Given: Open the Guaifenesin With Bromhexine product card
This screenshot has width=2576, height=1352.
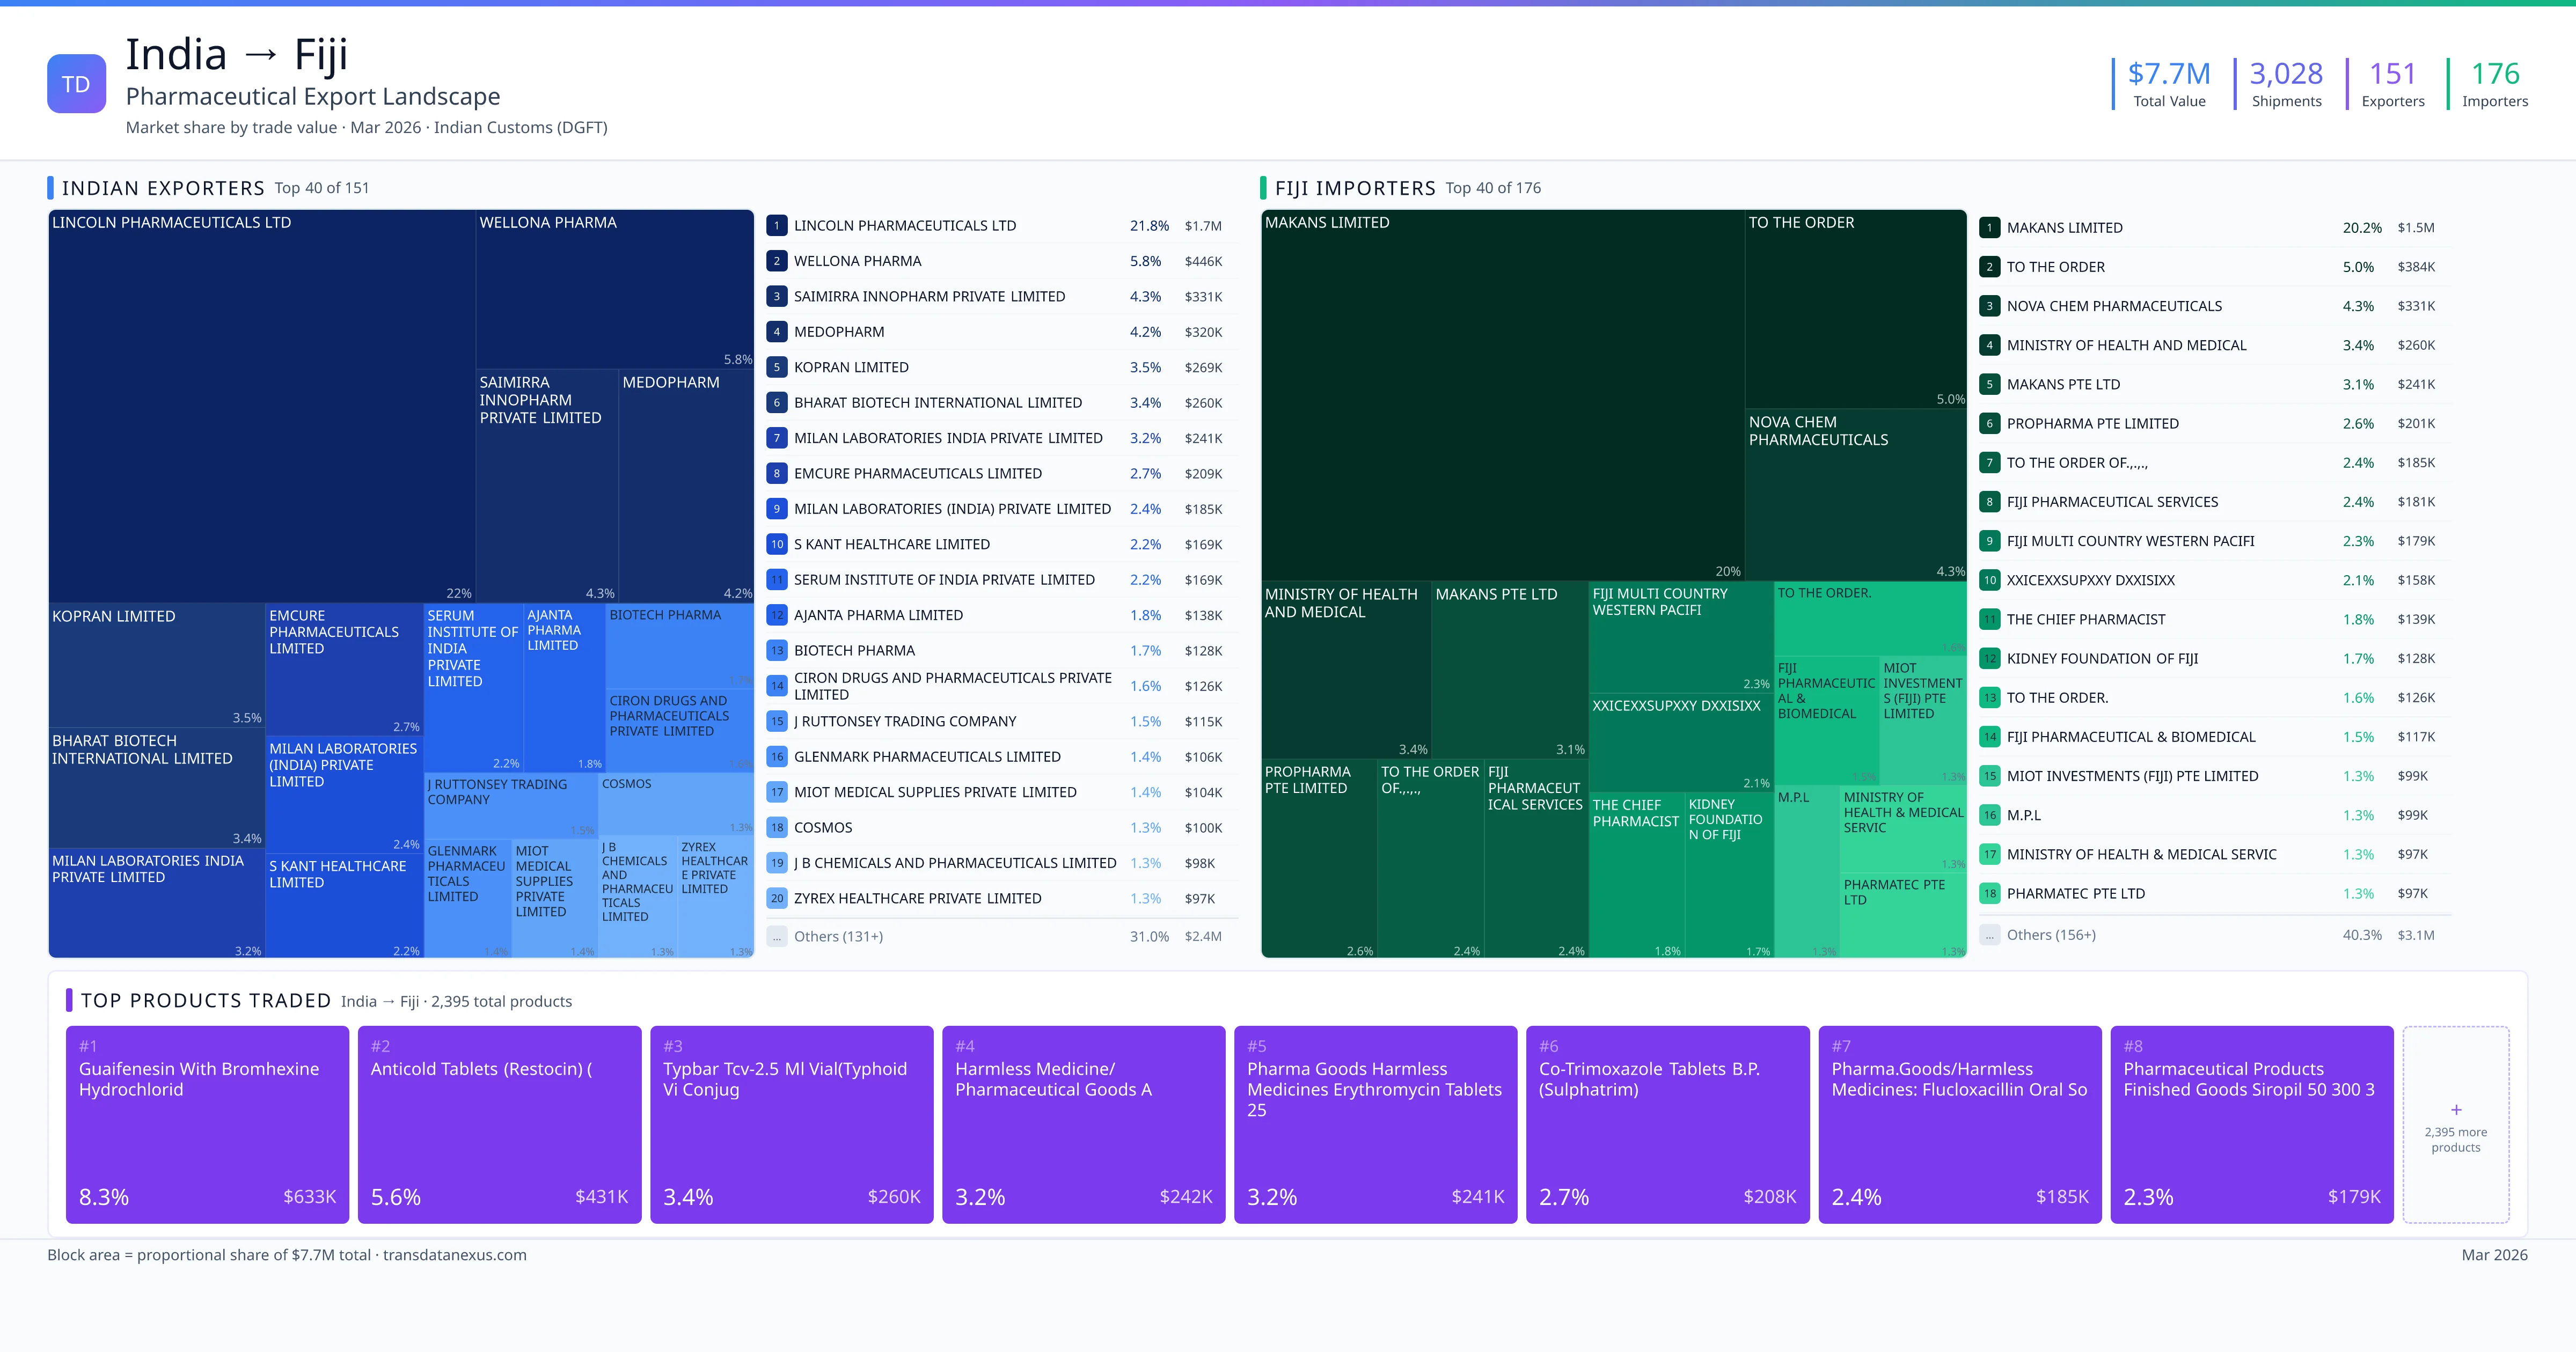Looking at the screenshot, I should tap(207, 1124).
